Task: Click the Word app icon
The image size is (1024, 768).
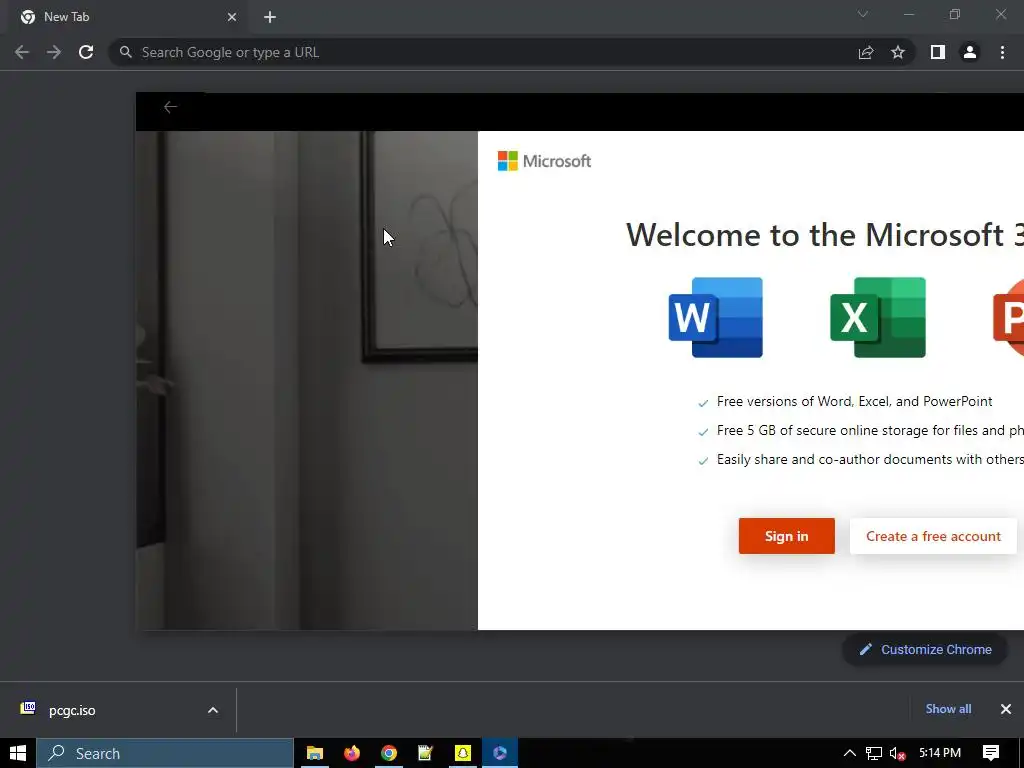Action: (x=716, y=317)
